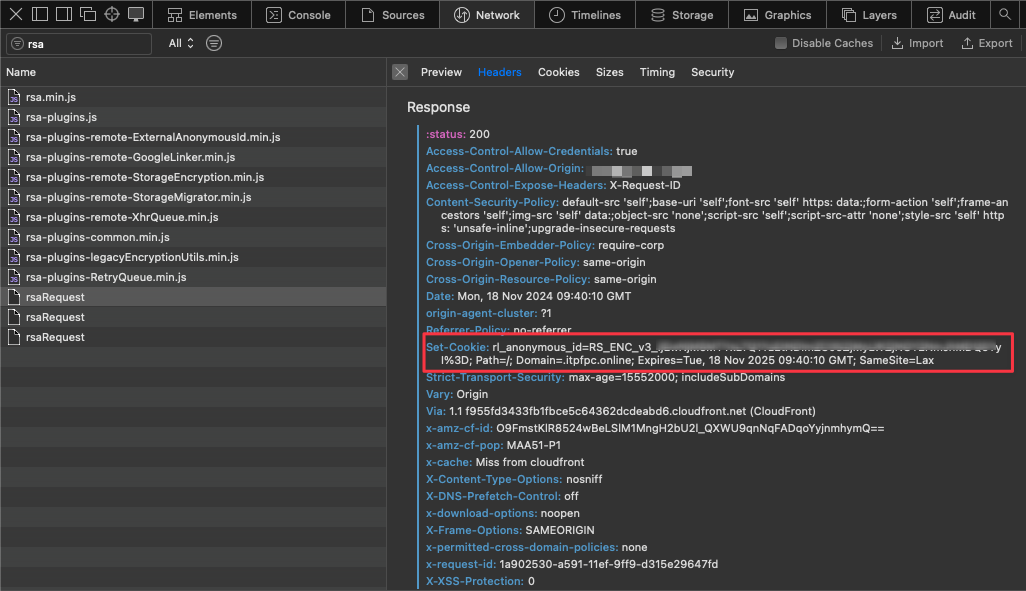Image resolution: width=1026 pixels, height=591 pixels.
Task: Select rsa-plugins-common.min.js row
Action: tap(193, 237)
